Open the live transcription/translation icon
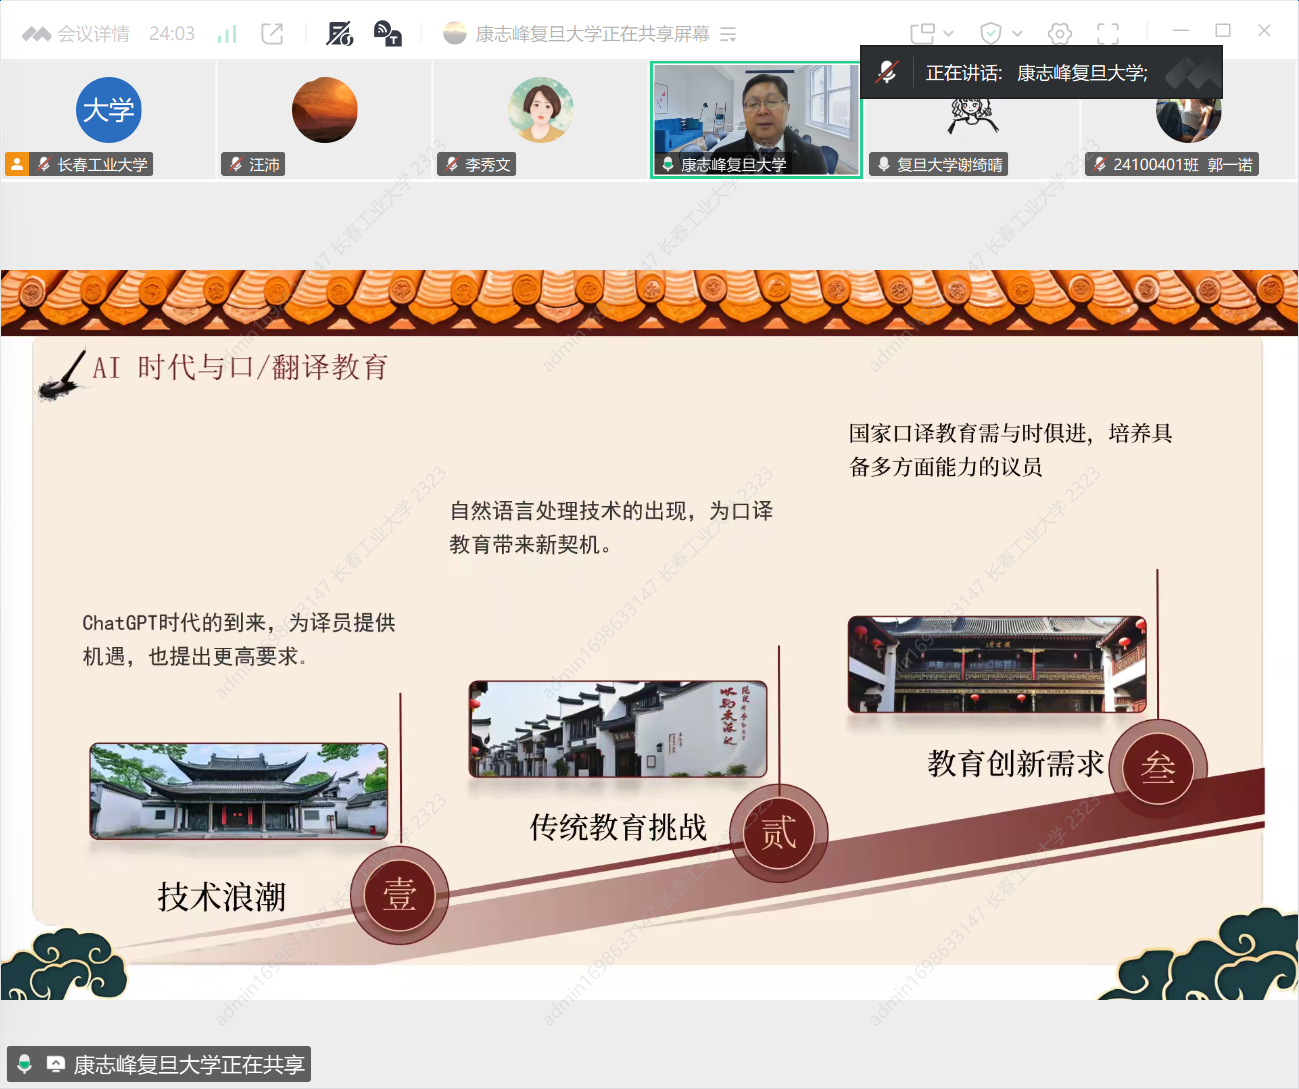 387,34
